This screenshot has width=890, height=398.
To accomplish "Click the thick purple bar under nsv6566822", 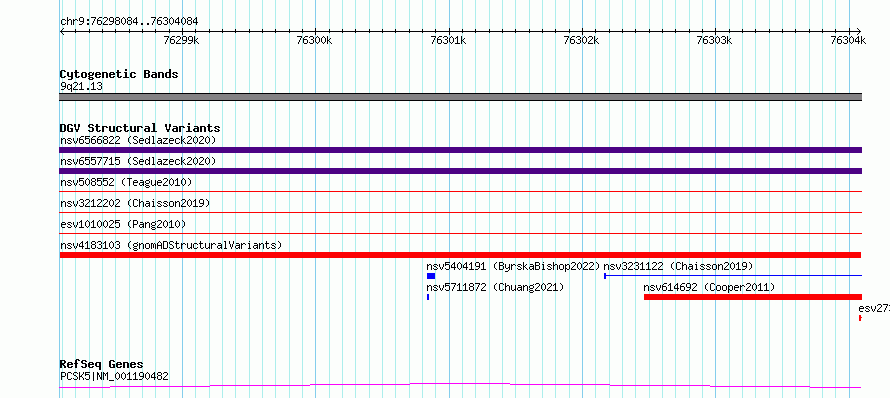I will tap(460, 150).
